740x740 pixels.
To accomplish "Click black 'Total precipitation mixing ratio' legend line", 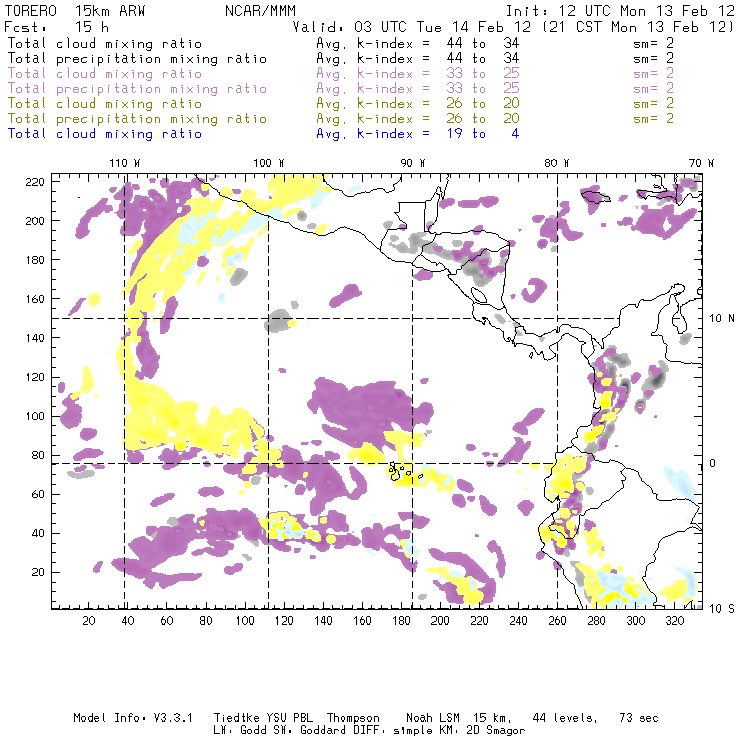I will coord(137,59).
